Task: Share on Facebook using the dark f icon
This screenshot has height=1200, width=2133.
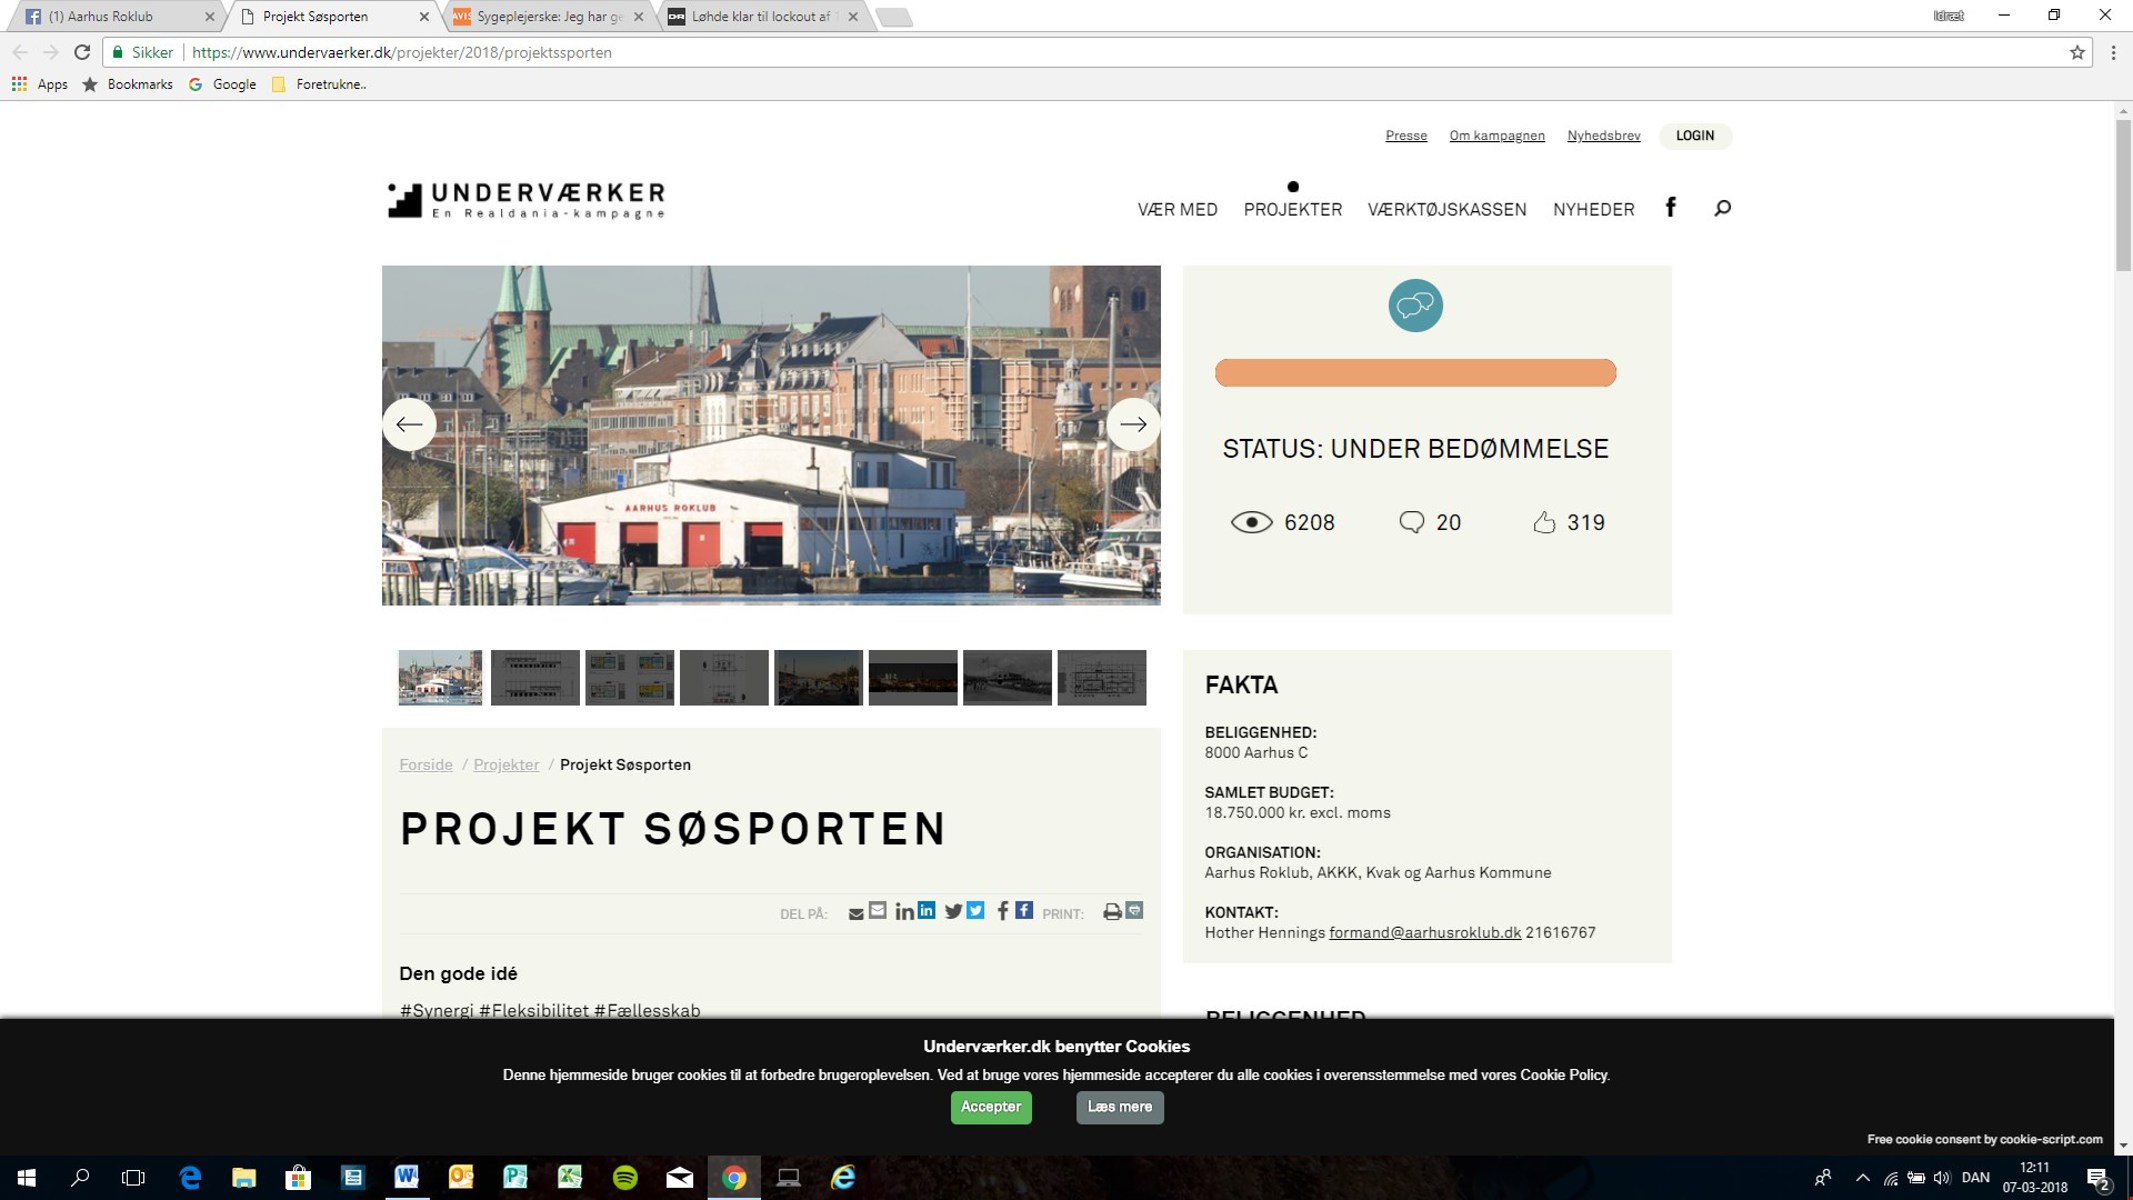Action: click(1002, 912)
